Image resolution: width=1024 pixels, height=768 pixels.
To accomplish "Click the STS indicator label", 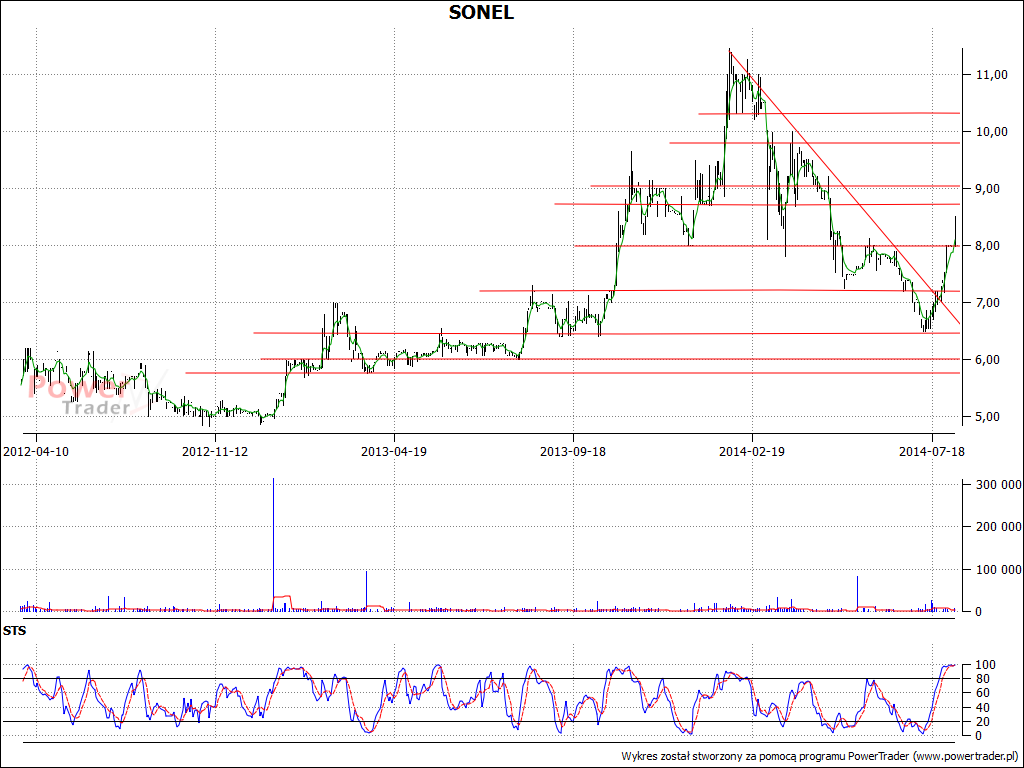I will click(14, 632).
